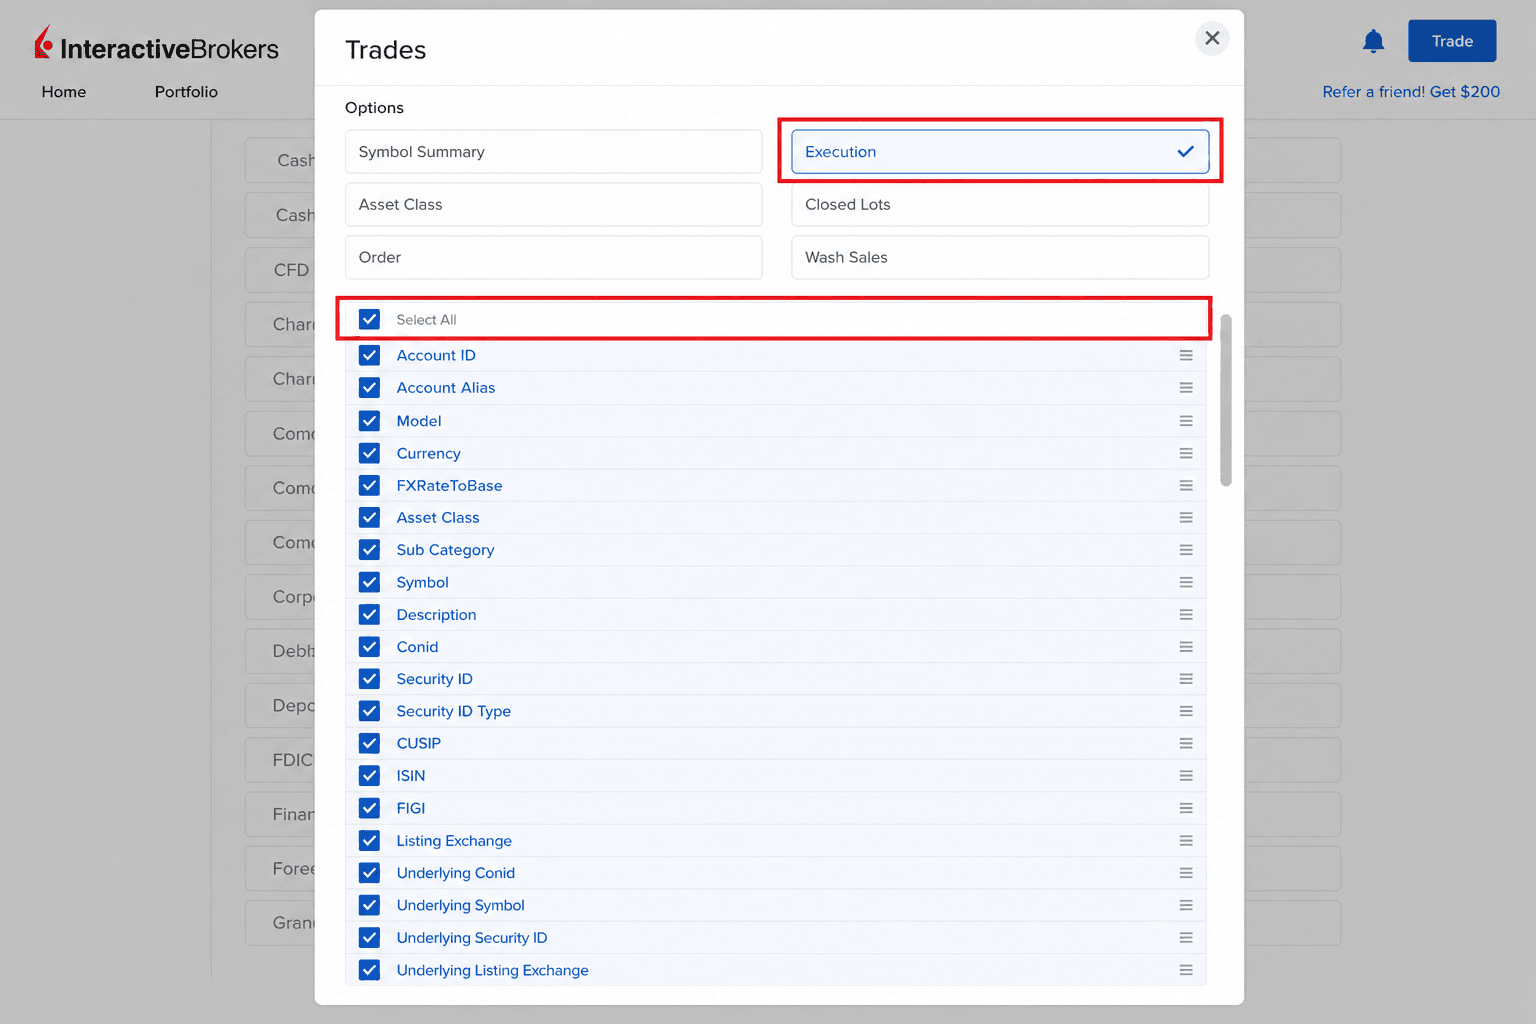Screen dimensions: 1536x1024
Task: Open the Home menu
Action: [x=64, y=92]
